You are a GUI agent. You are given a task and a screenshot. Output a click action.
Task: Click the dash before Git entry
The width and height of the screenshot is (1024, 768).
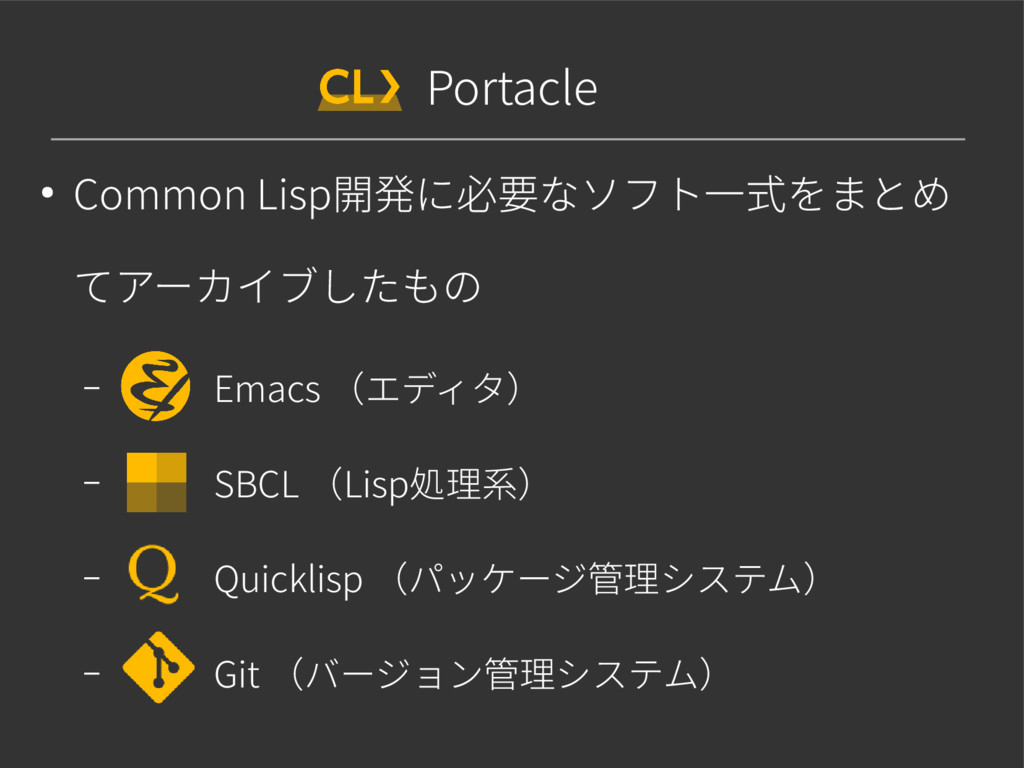coord(92,672)
